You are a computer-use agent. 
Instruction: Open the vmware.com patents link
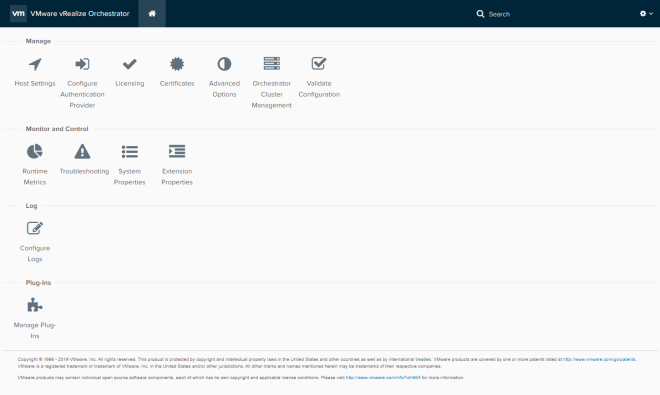599,359
